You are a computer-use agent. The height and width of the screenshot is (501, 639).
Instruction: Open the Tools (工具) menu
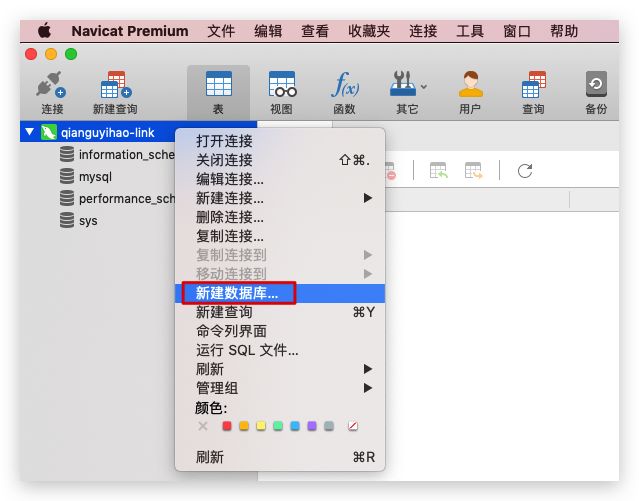coord(470,31)
